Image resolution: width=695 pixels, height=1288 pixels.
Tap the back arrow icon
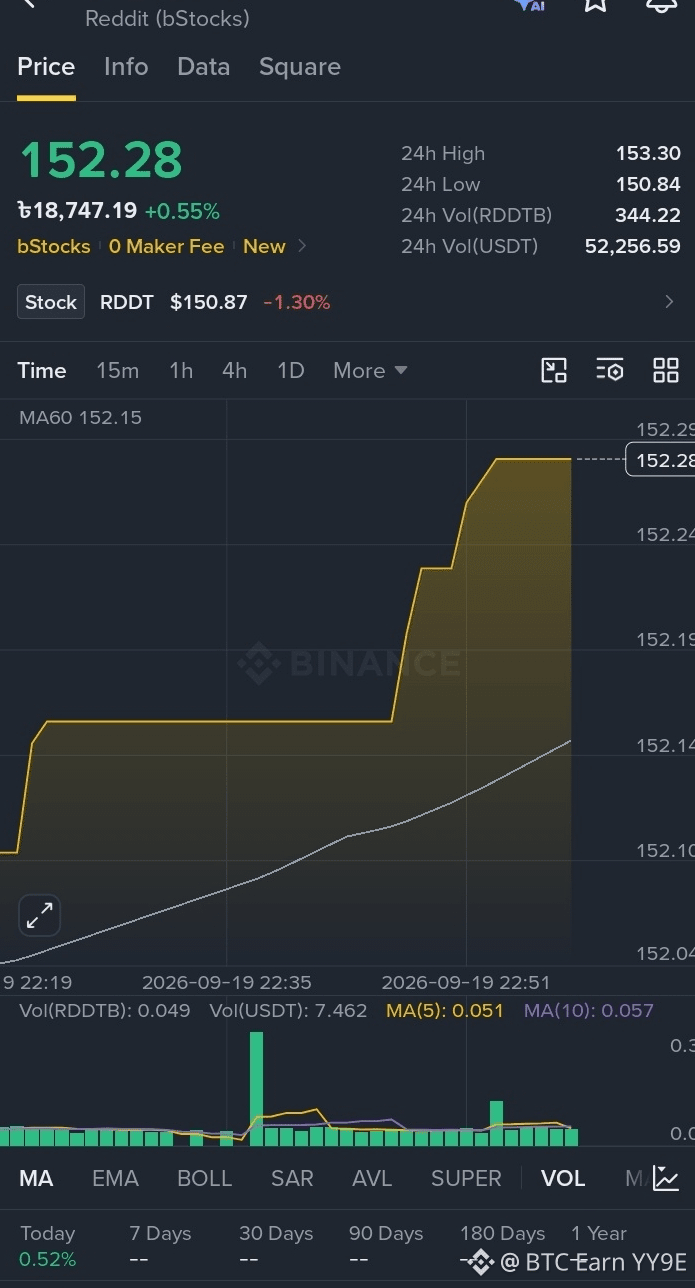28,4
